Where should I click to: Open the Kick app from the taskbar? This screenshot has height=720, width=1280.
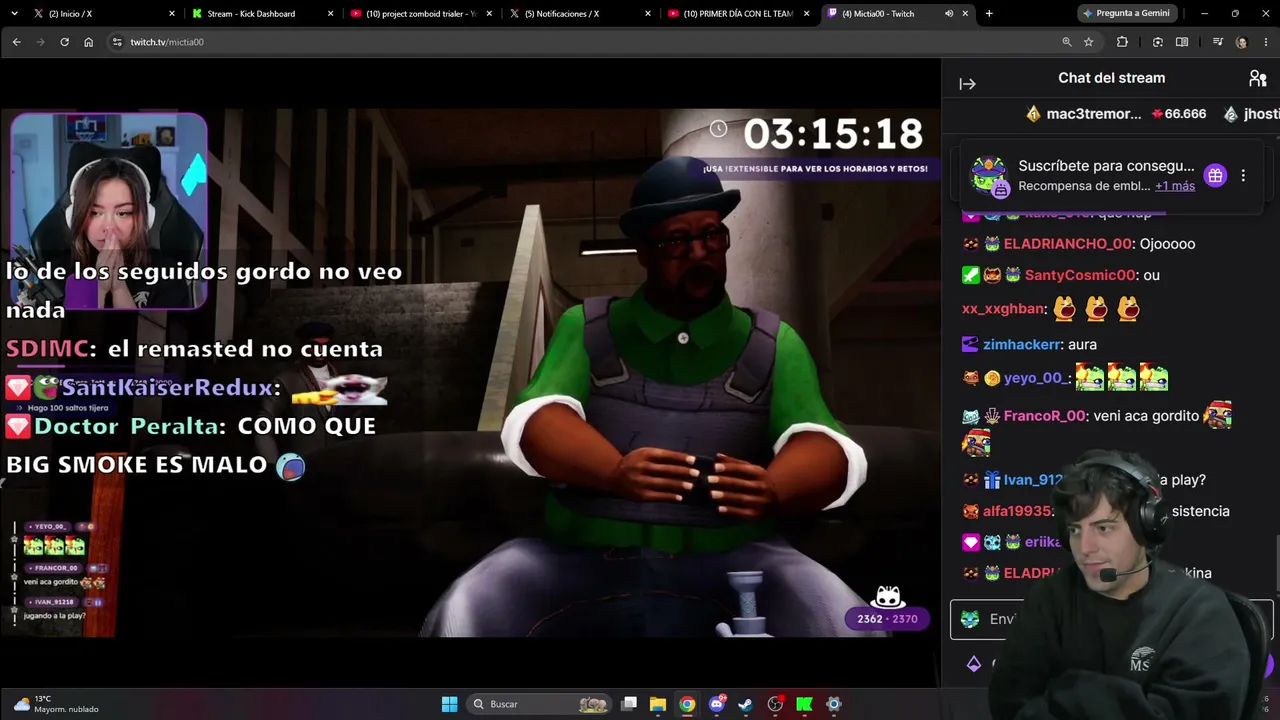point(804,704)
